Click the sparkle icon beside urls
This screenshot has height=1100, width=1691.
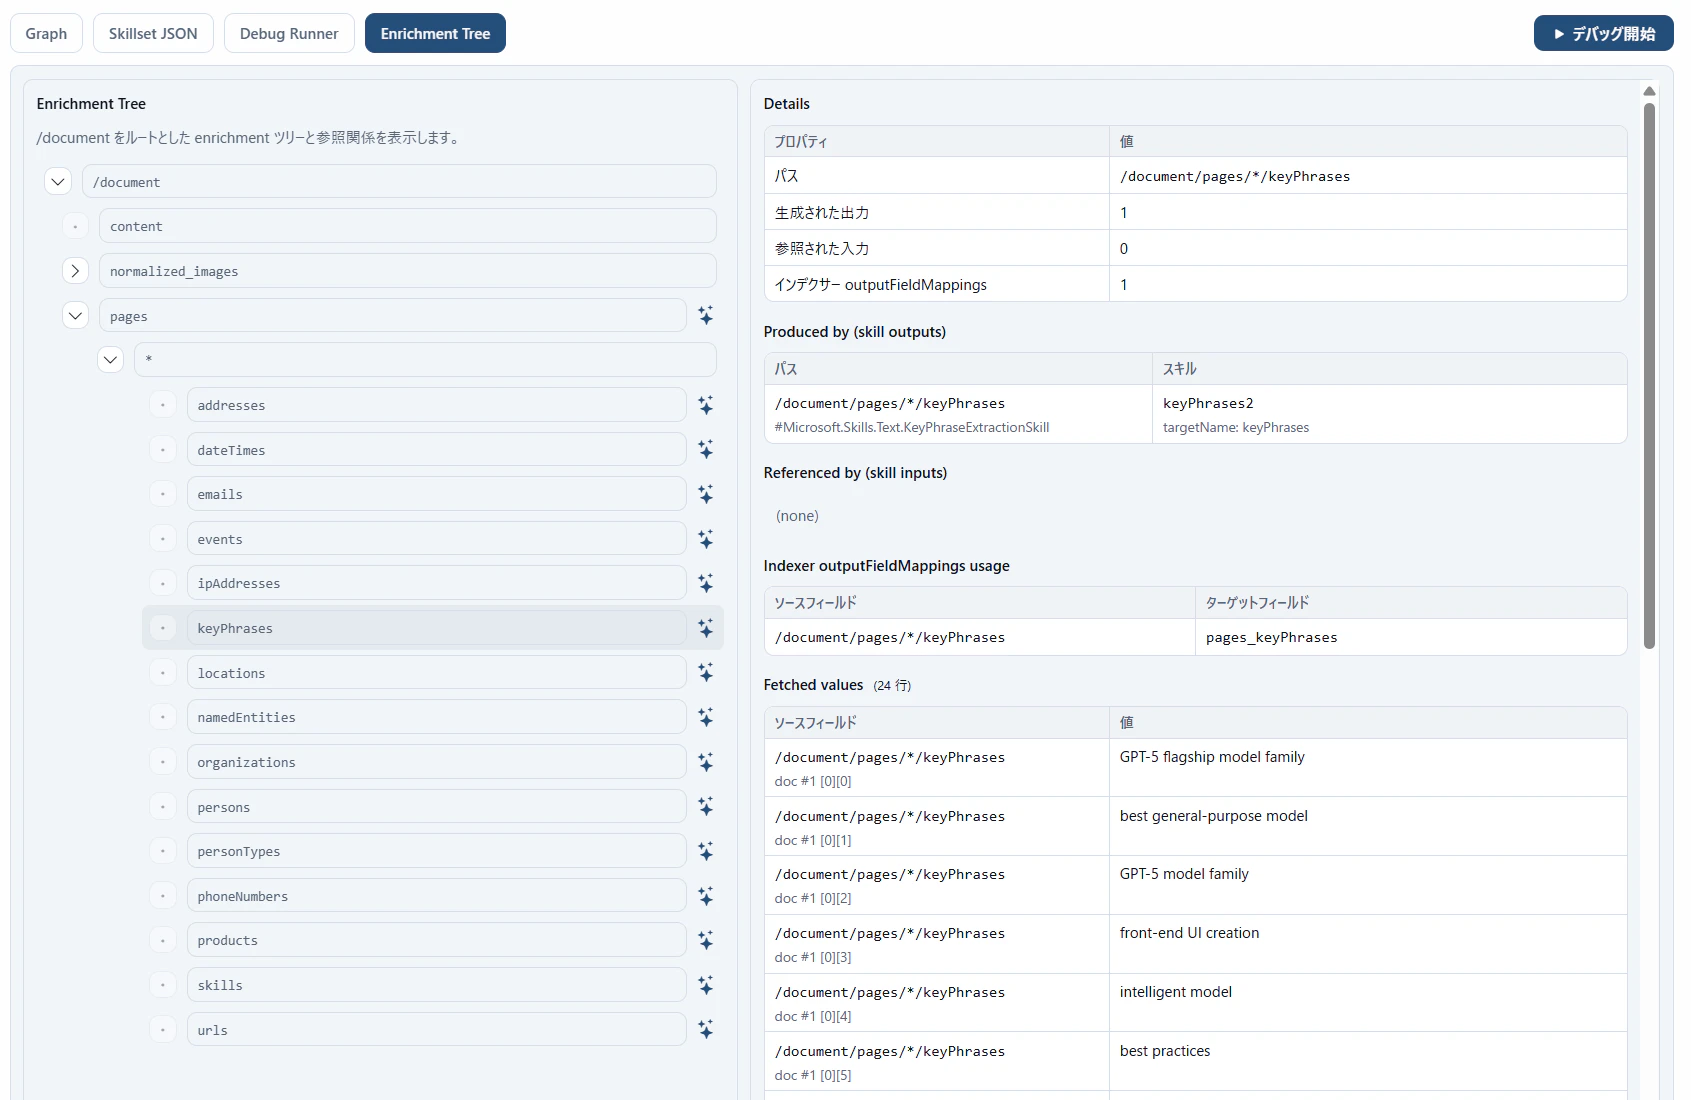click(706, 1030)
